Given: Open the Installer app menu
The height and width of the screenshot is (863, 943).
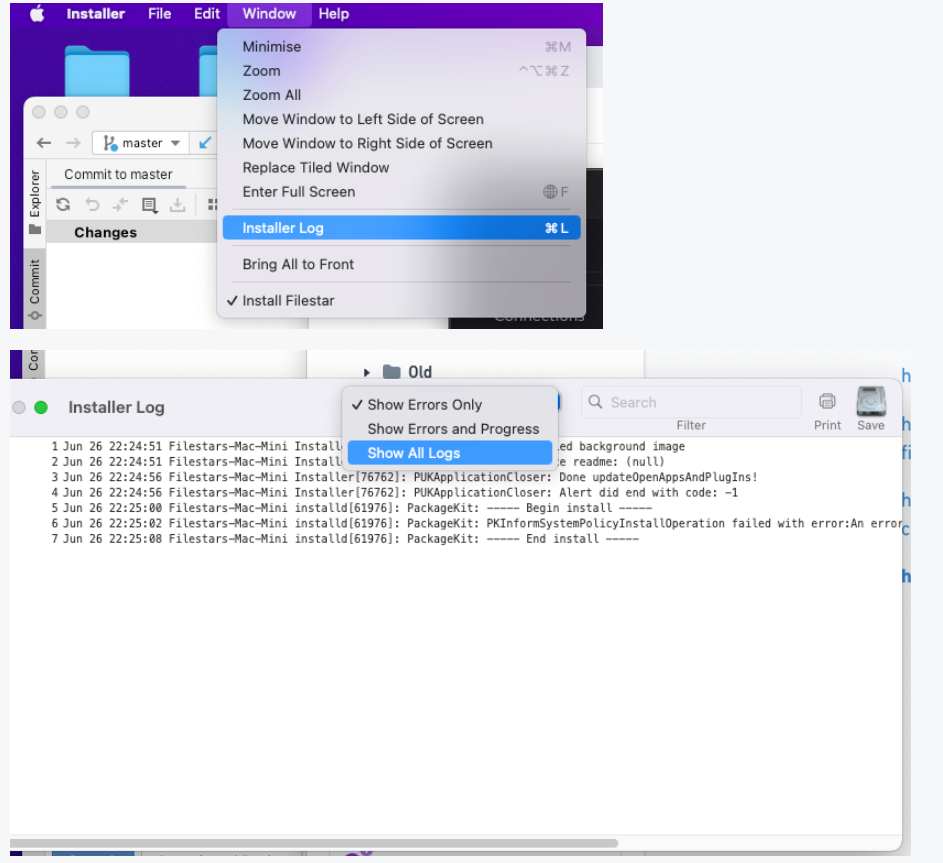Looking at the screenshot, I should [96, 14].
